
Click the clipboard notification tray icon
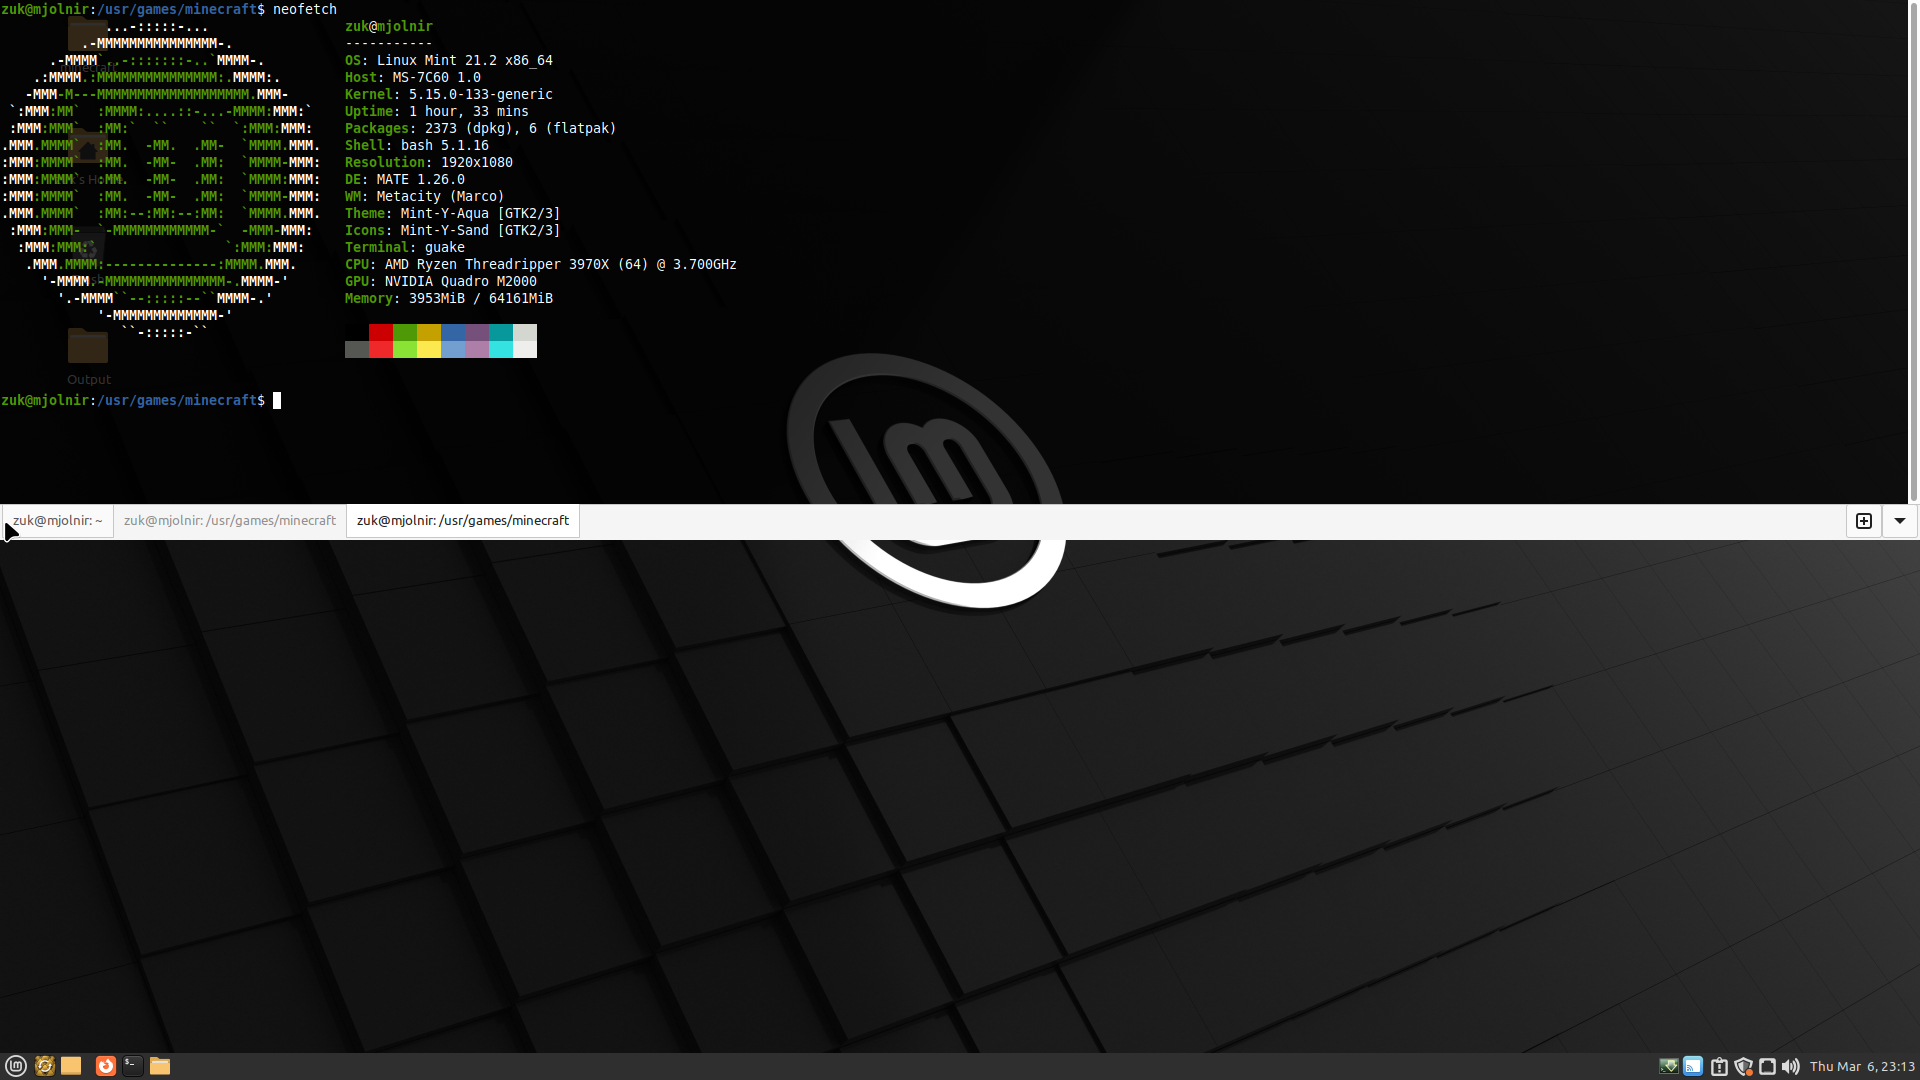pos(1719,1067)
